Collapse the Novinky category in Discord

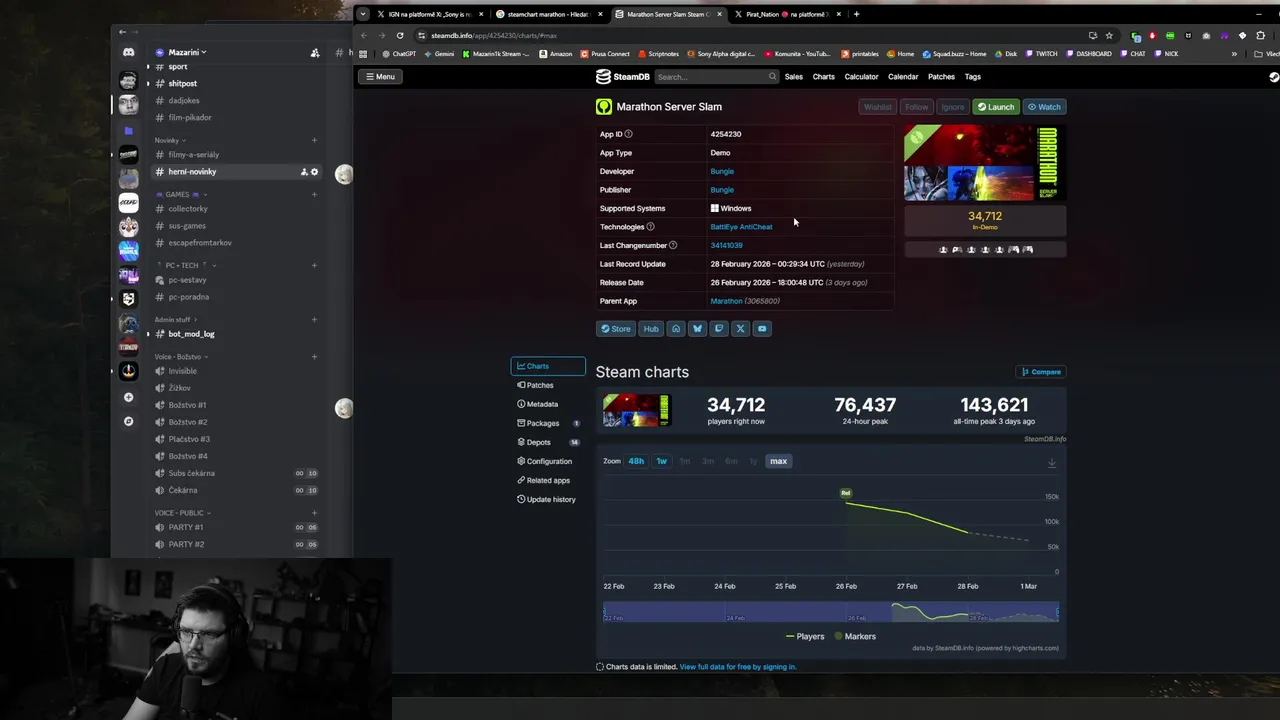click(169, 140)
